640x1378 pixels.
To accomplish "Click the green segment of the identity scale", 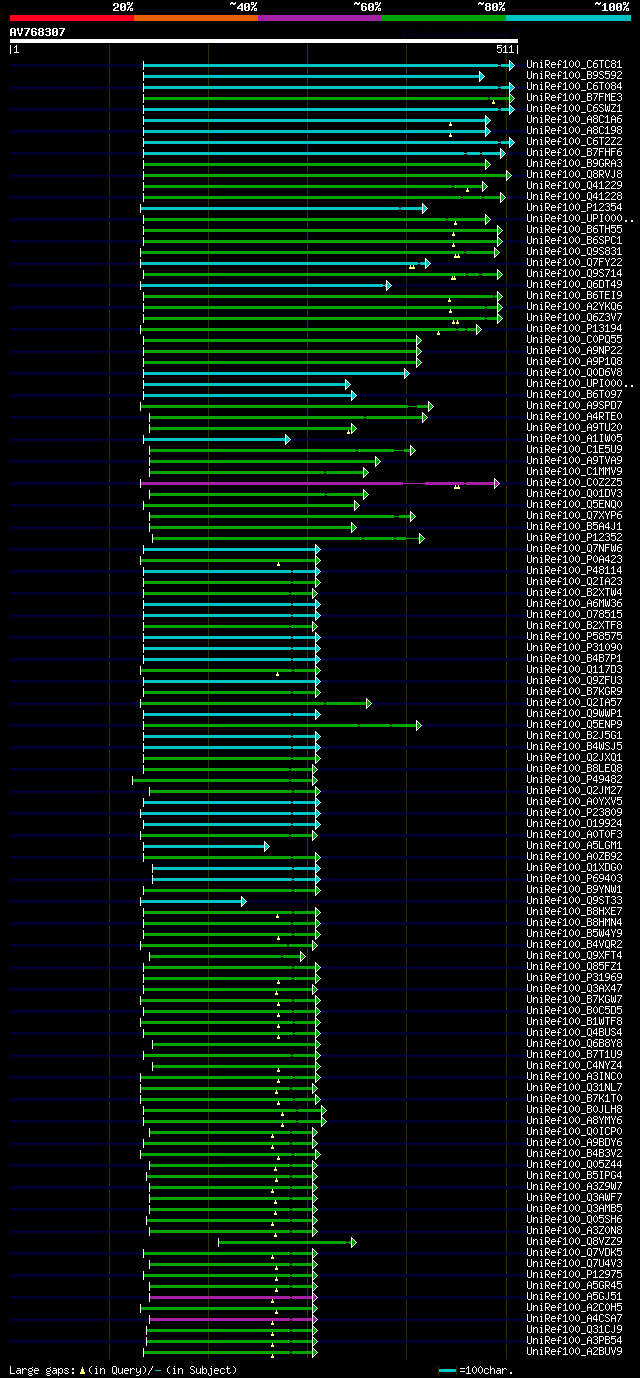I will coord(443,18).
